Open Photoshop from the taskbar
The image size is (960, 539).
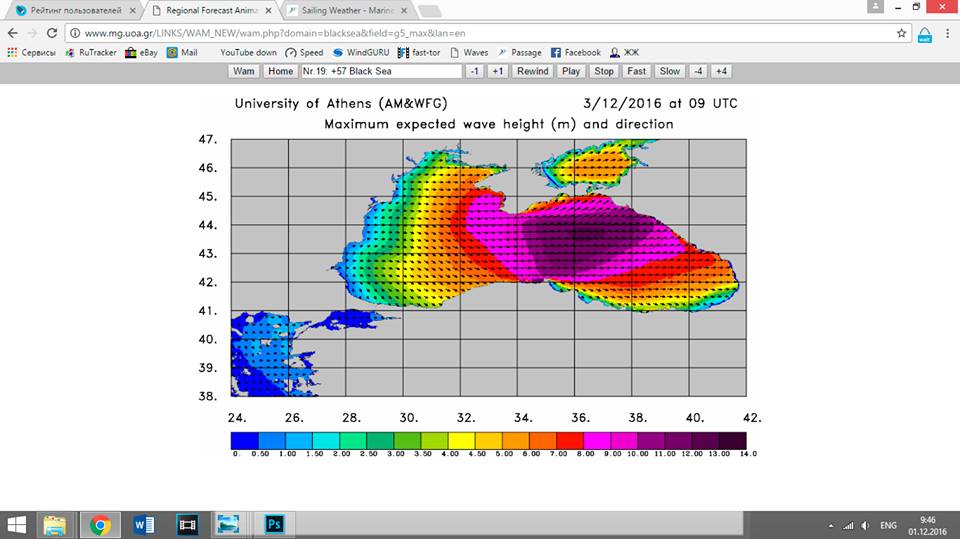pyautogui.click(x=272, y=523)
